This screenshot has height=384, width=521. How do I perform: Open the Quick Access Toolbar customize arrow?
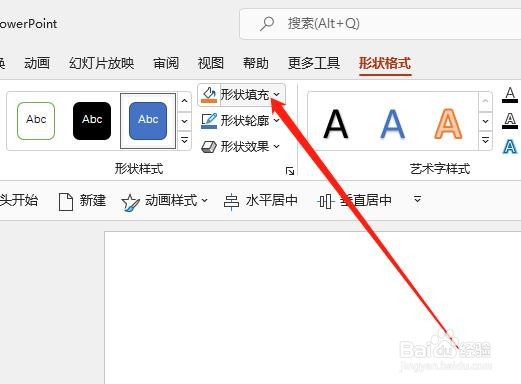[x=417, y=200]
